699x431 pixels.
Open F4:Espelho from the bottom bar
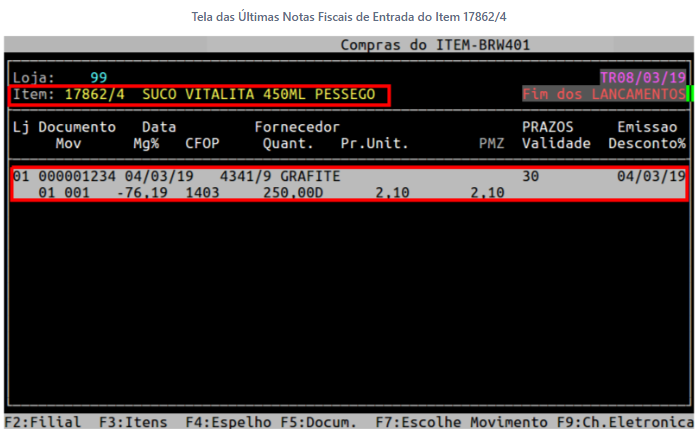223,422
